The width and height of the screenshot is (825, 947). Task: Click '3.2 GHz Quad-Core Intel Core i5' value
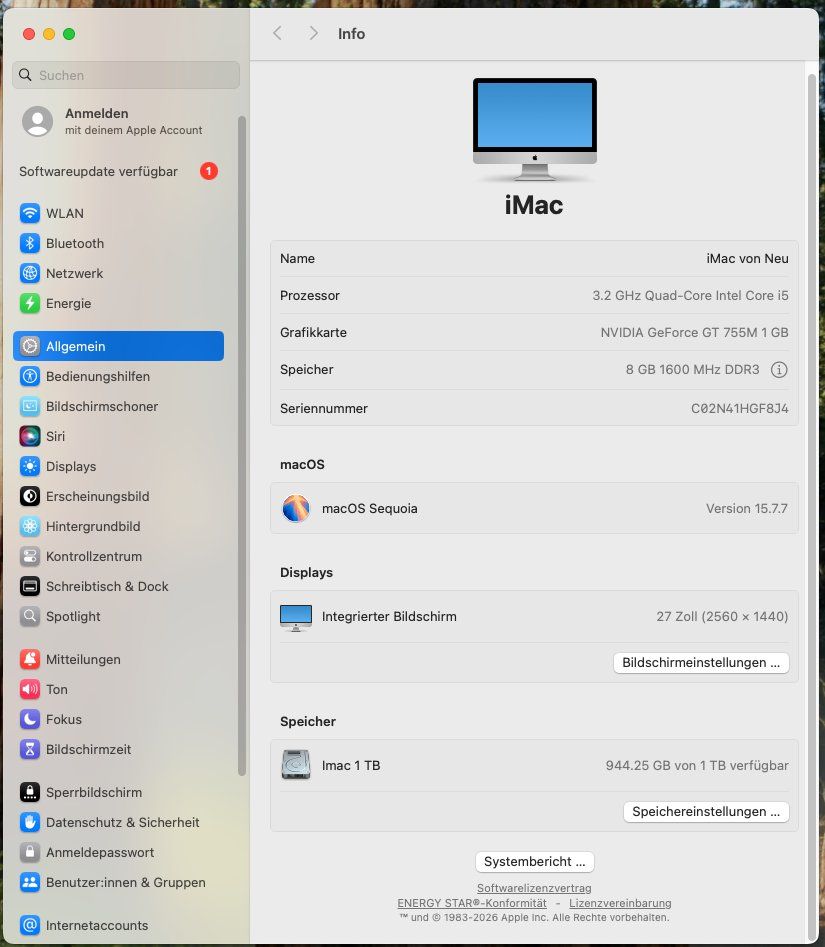pos(690,296)
